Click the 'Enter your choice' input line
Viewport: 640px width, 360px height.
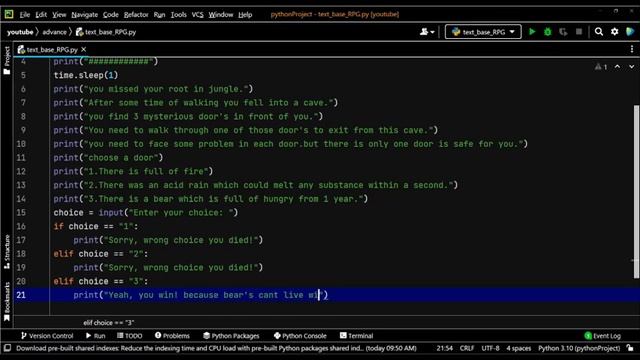pyautogui.click(x=146, y=213)
